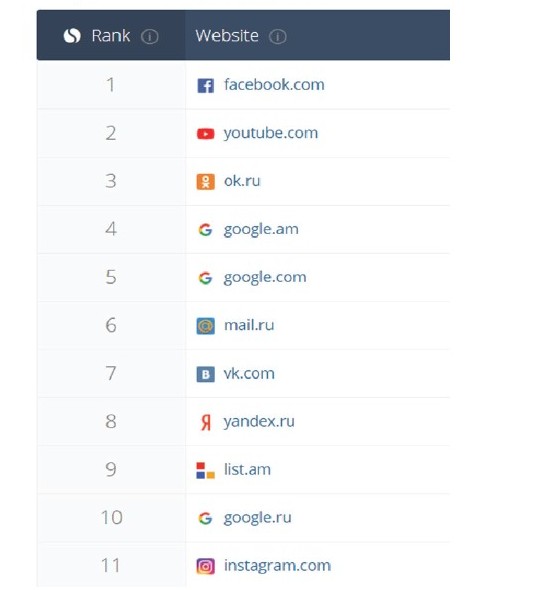Click the VK blue logo icon
The height and width of the screenshot is (590, 548).
(x=206, y=374)
